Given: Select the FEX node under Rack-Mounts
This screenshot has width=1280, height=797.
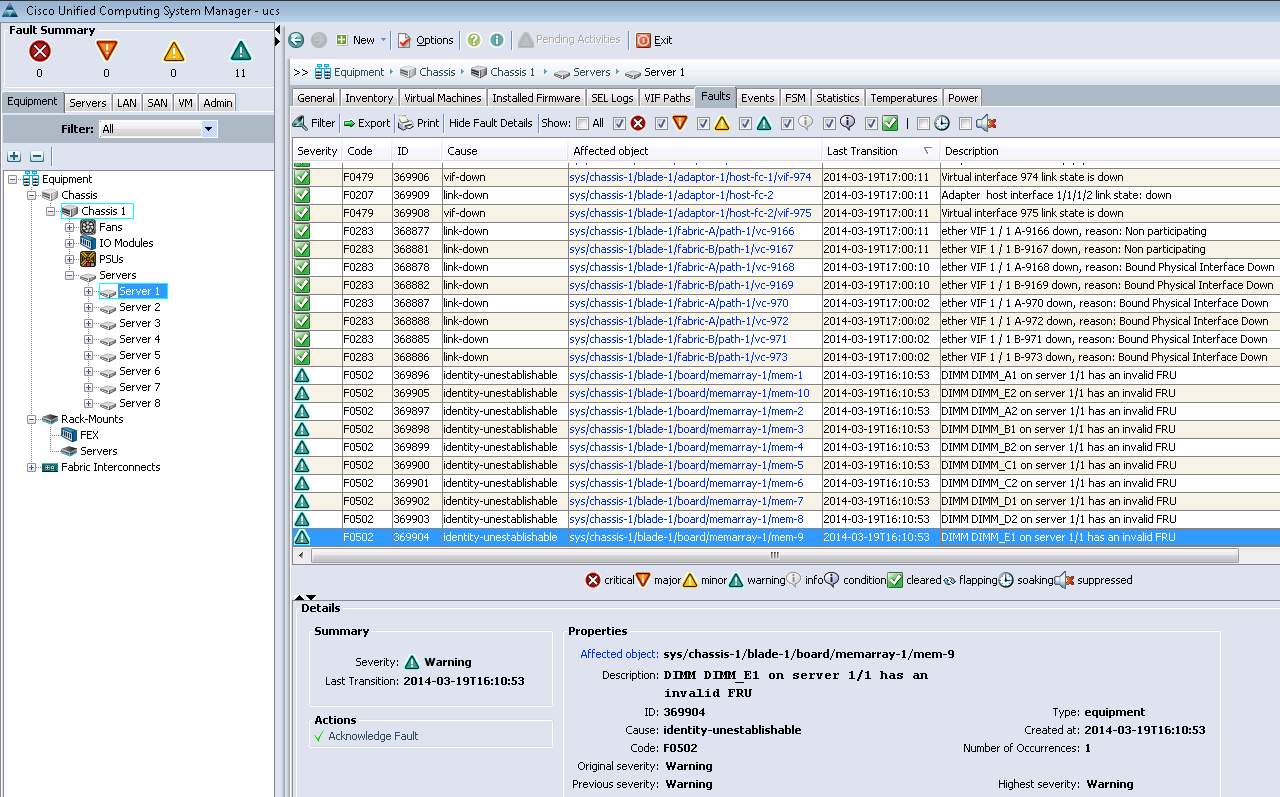Looking at the screenshot, I should (89, 435).
